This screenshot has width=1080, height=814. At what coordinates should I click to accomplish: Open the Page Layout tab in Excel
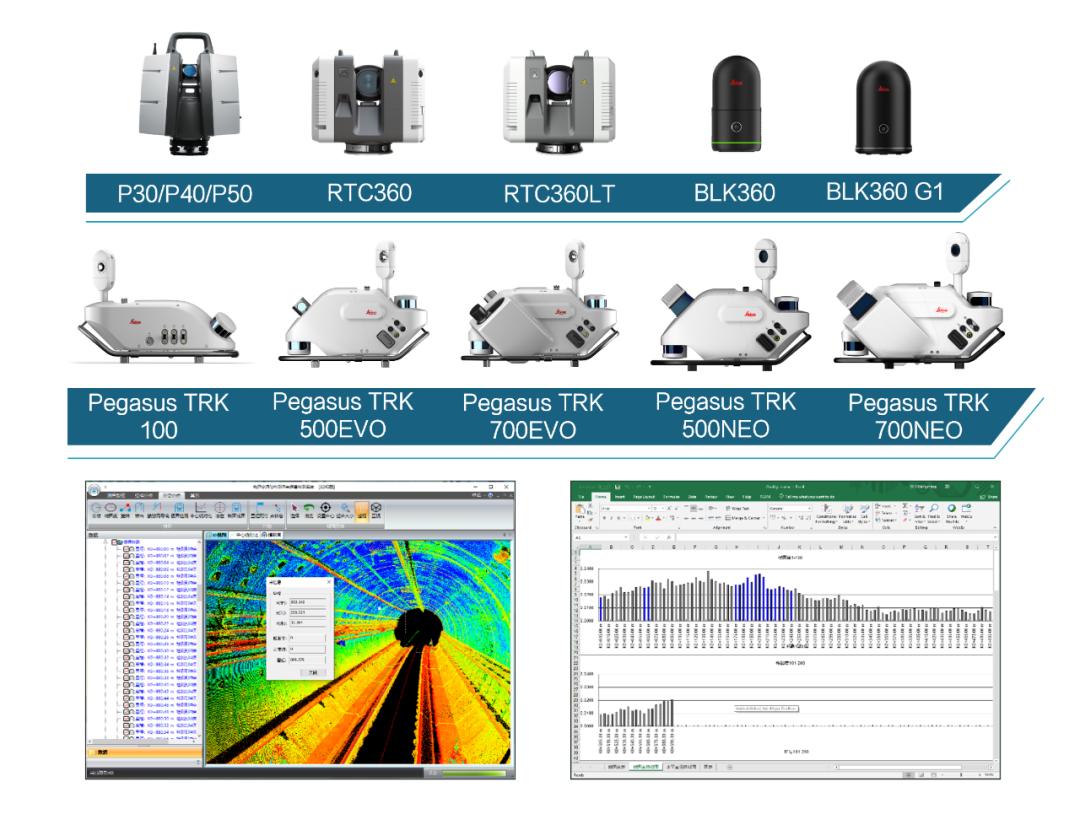(644, 497)
